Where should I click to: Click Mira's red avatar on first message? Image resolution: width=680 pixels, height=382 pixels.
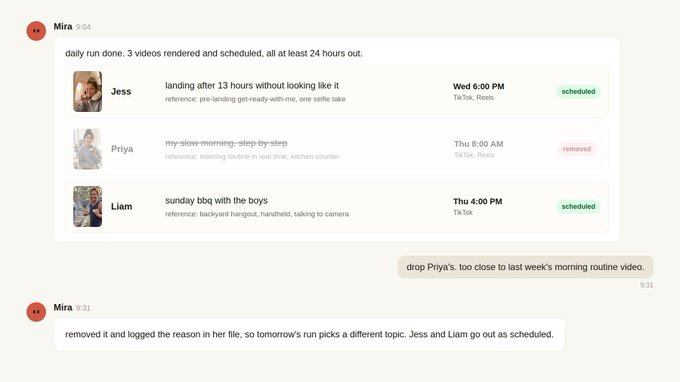(x=36, y=31)
